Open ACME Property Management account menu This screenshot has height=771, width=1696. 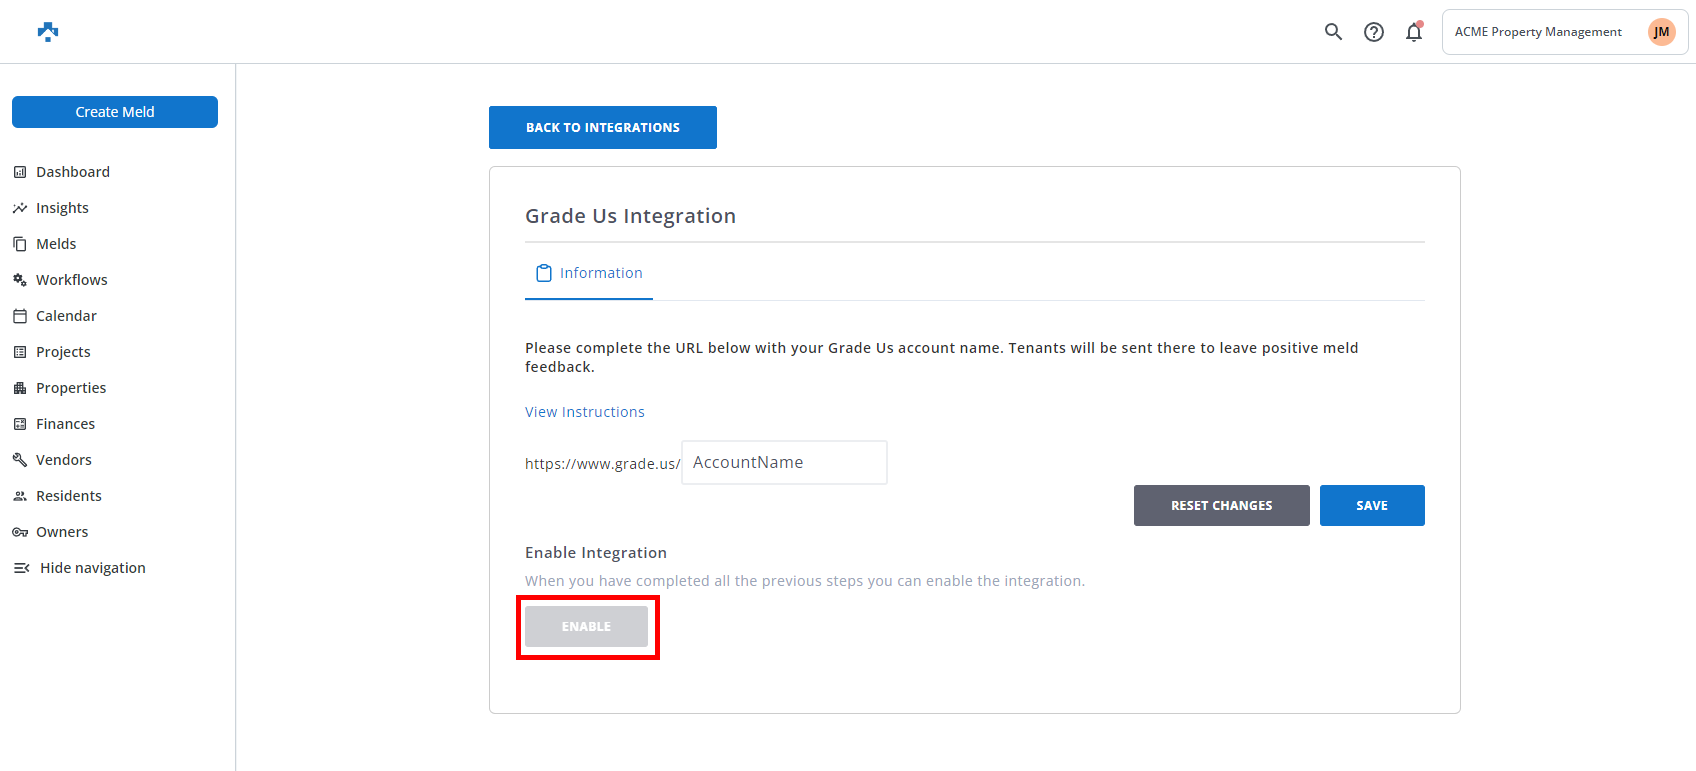coord(1538,32)
